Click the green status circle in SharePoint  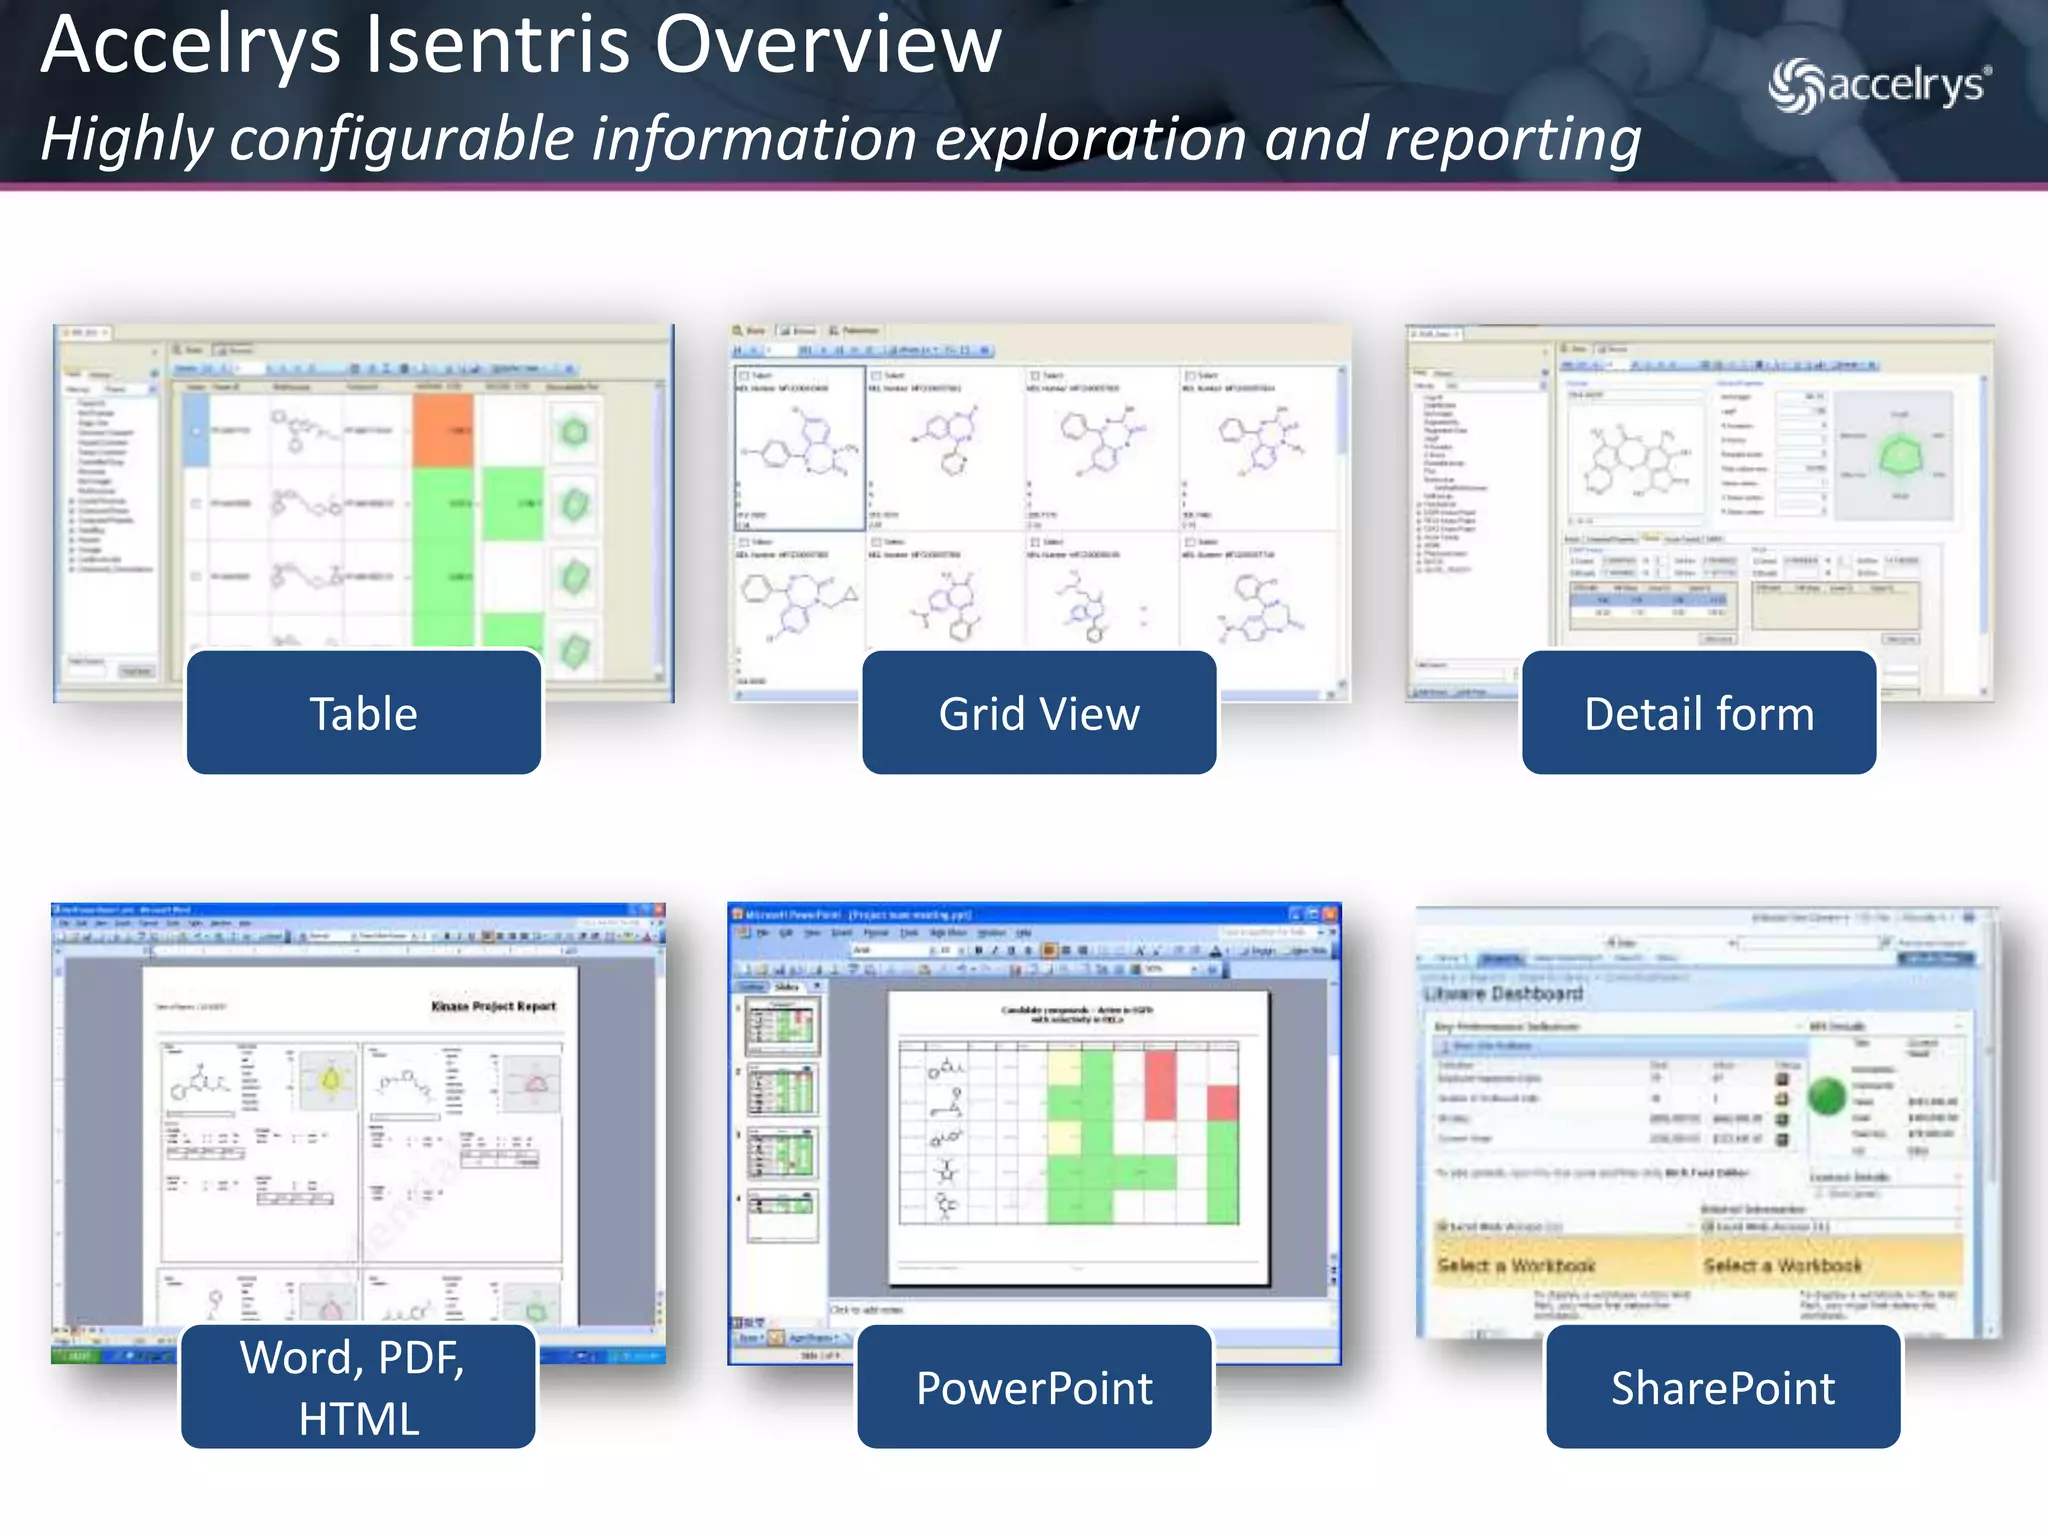pos(1826,1095)
